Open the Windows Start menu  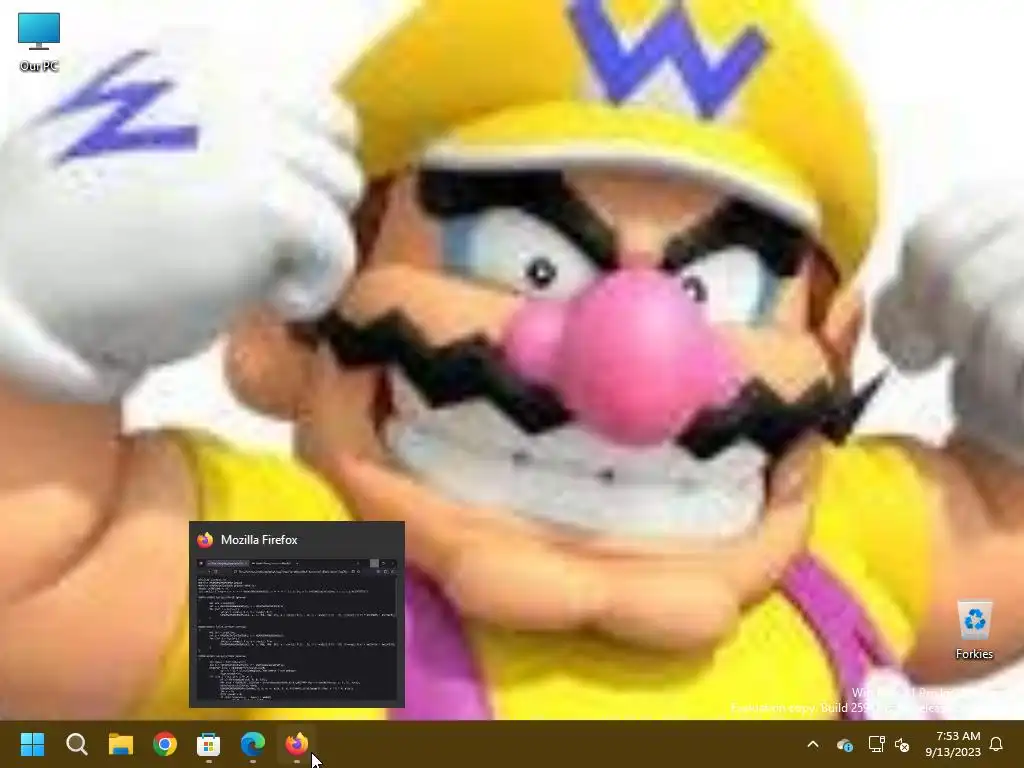32,744
